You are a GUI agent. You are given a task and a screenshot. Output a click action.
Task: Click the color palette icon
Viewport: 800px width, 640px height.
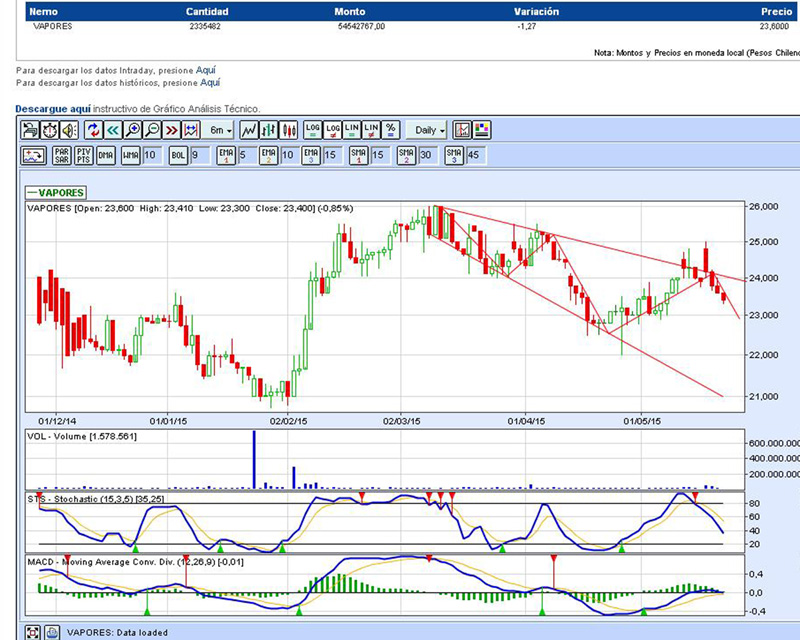[x=482, y=130]
